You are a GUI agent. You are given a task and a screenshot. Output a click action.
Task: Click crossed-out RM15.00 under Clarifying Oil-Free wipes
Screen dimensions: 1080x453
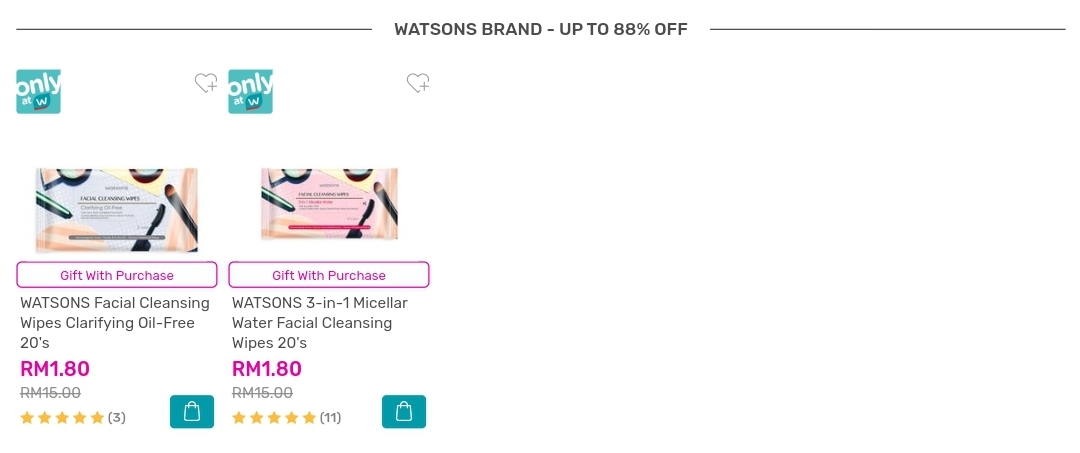pyautogui.click(x=51, y=393)
